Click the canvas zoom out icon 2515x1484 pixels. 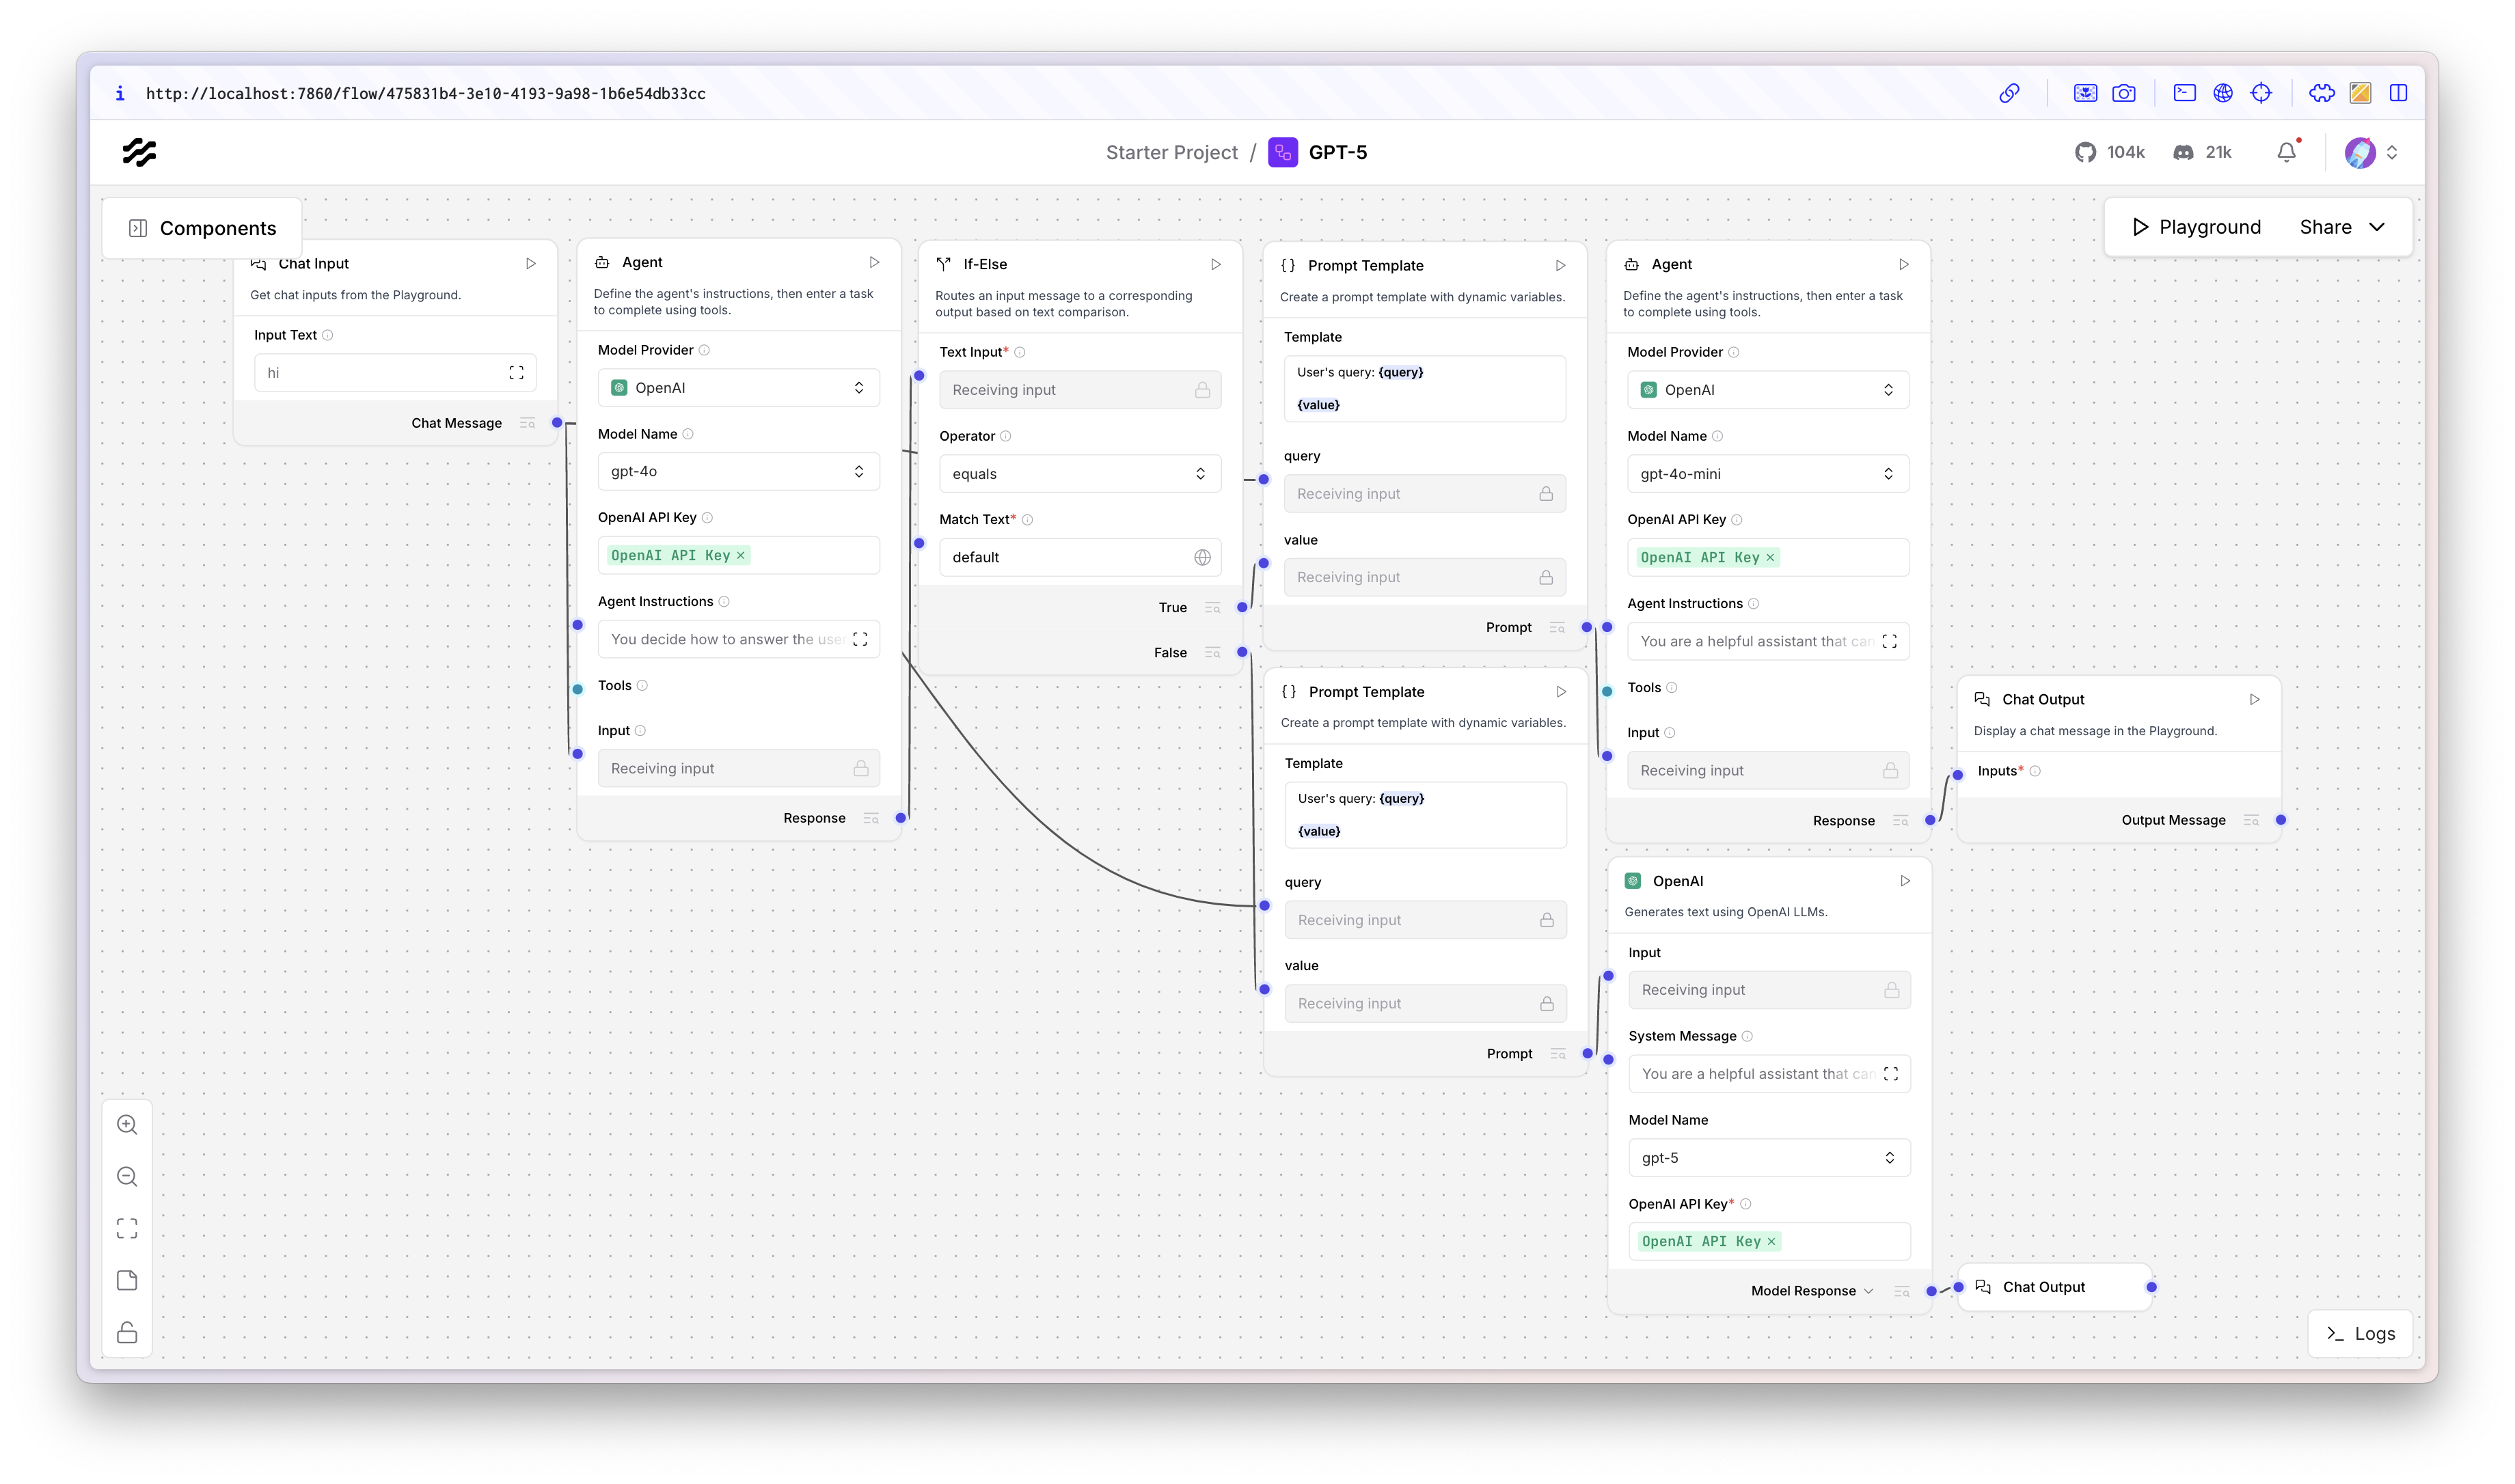click(x=127, y=1176)
